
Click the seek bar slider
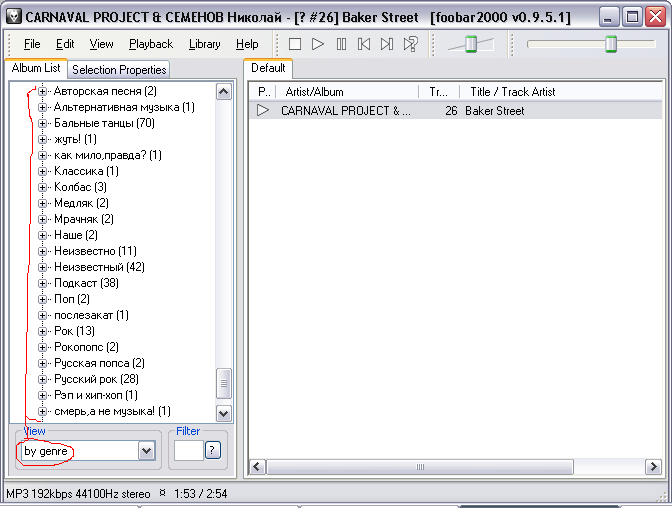tap(611, 44)
